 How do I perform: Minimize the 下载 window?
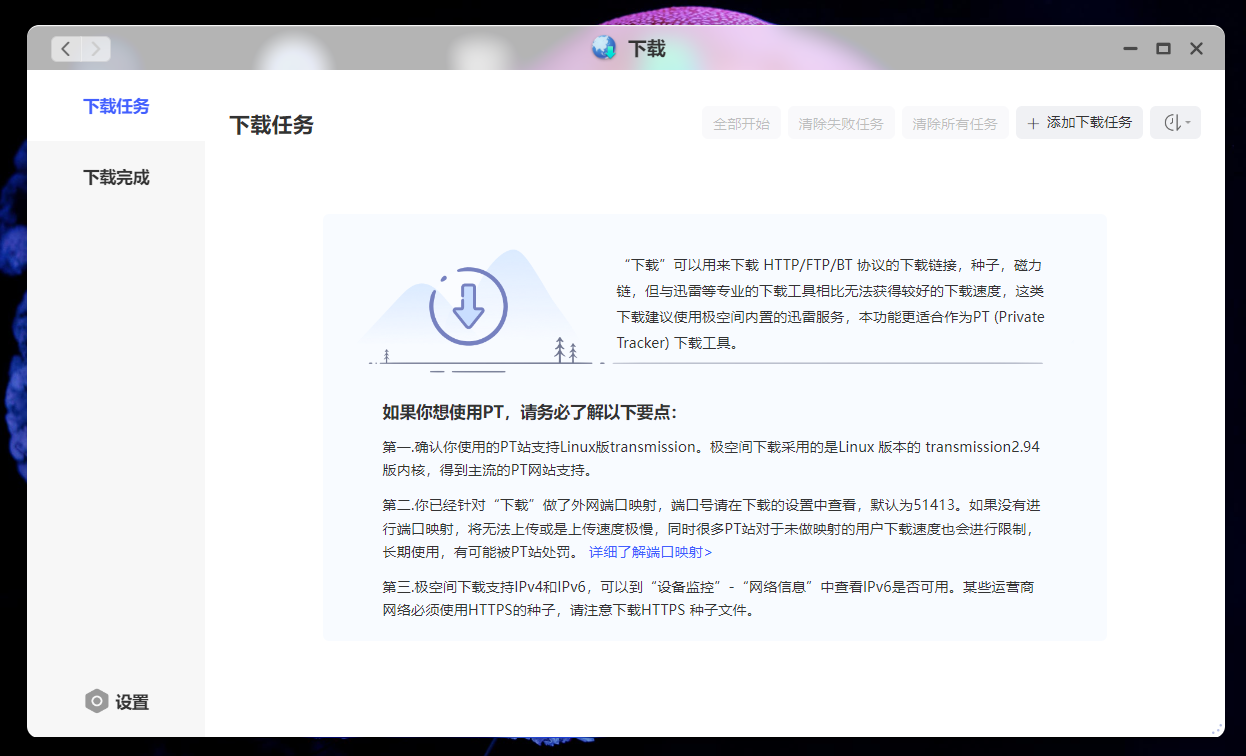tap(1130, 48)
